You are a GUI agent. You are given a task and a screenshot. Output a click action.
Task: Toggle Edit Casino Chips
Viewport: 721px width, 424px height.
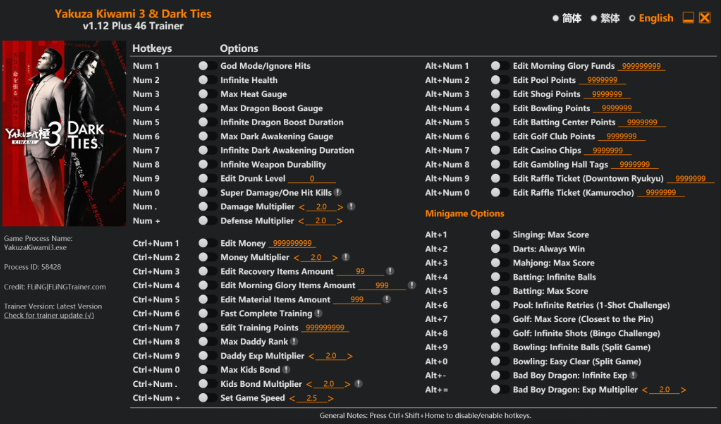pos(500,150)
